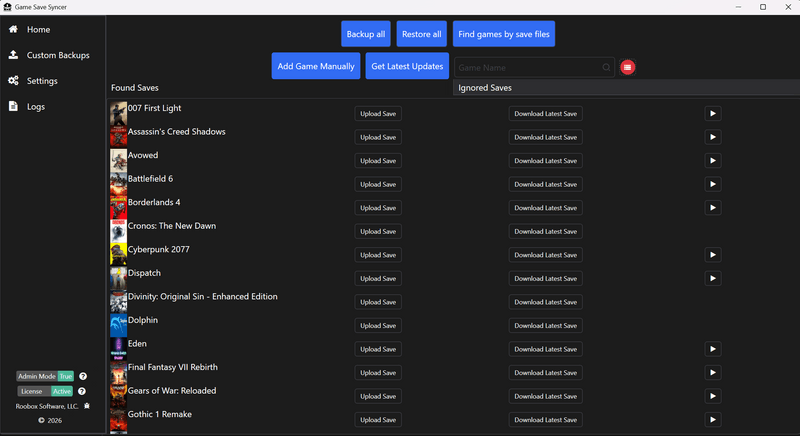The width and height of the screenshot is (800, 436).
Task: Click icon beside Roobox Software, LLC.
Action: 87,406
